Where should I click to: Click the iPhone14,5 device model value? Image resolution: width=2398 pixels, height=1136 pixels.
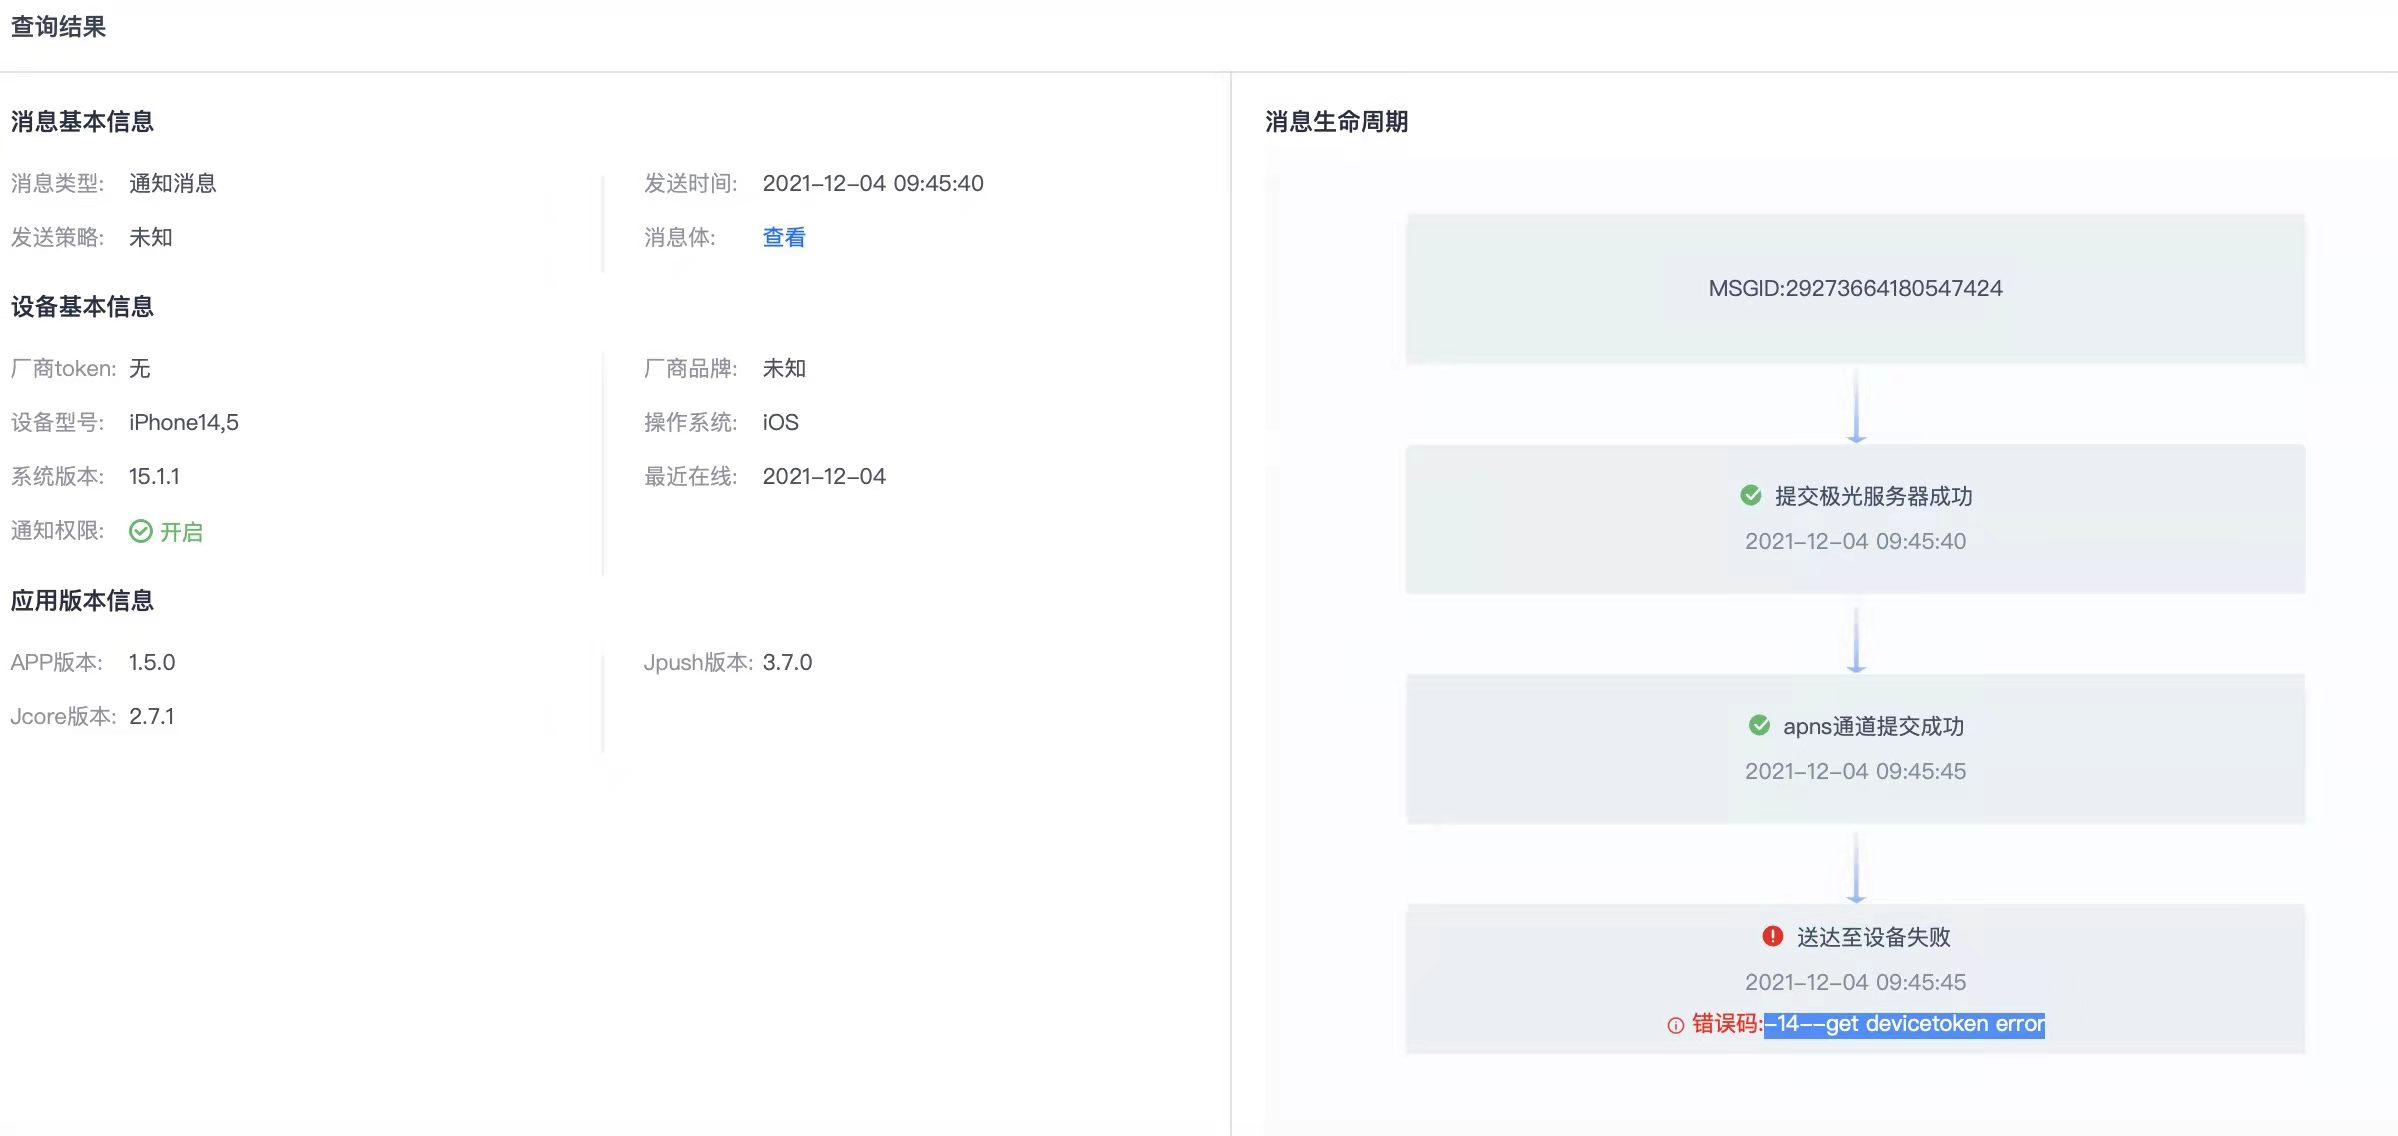[x=184, y=422]
